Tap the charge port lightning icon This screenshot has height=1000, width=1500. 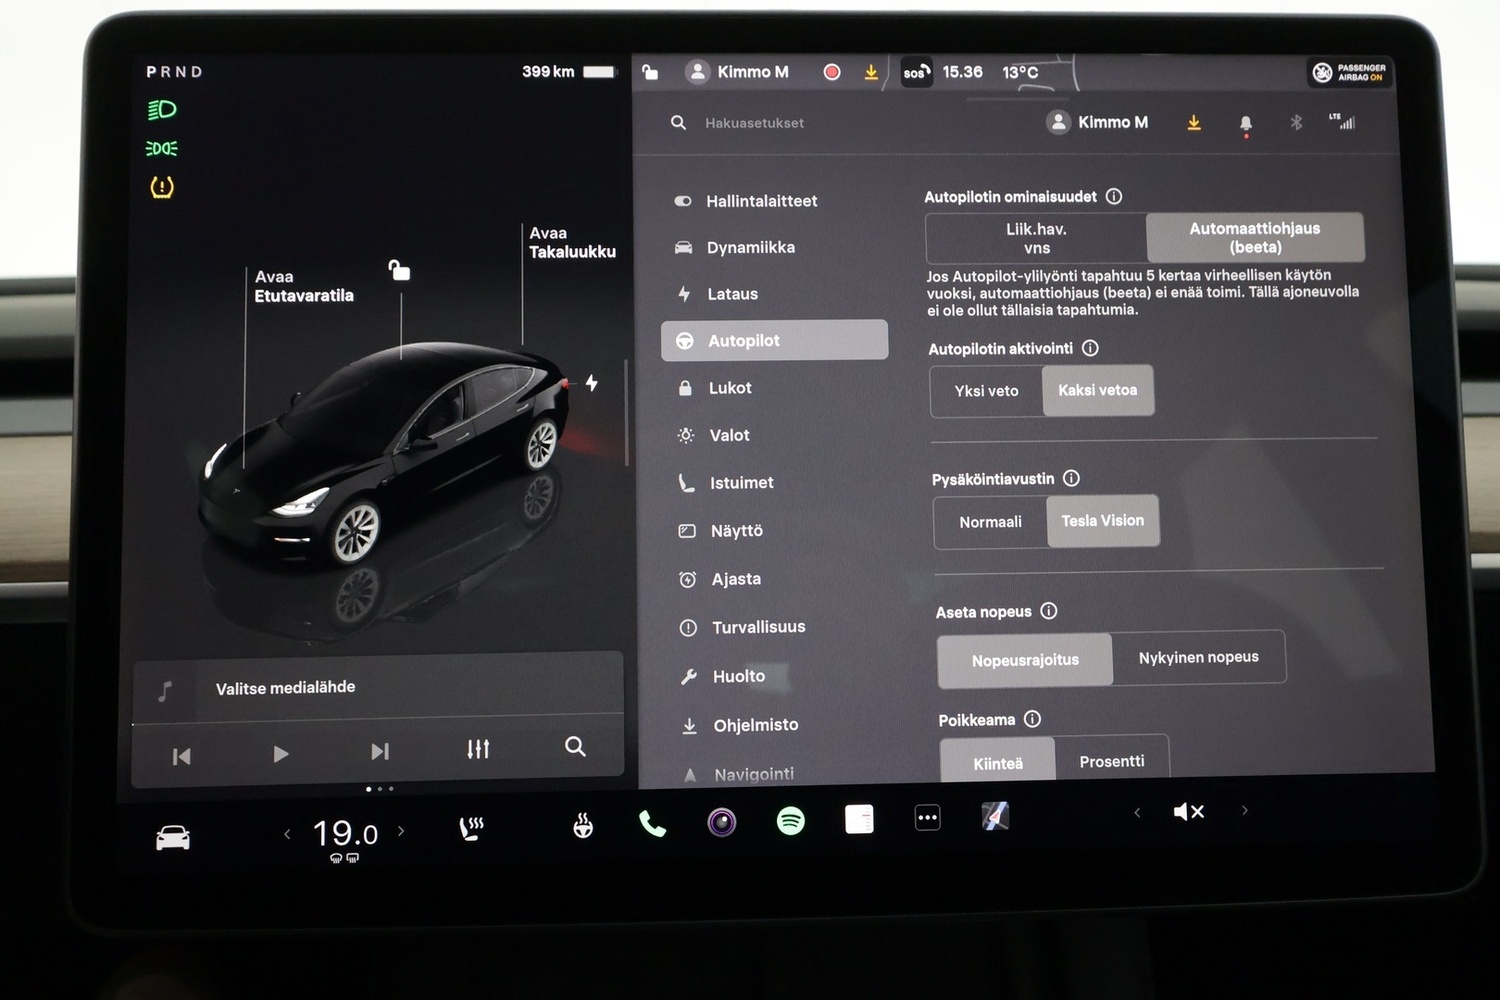click(592, 383)
